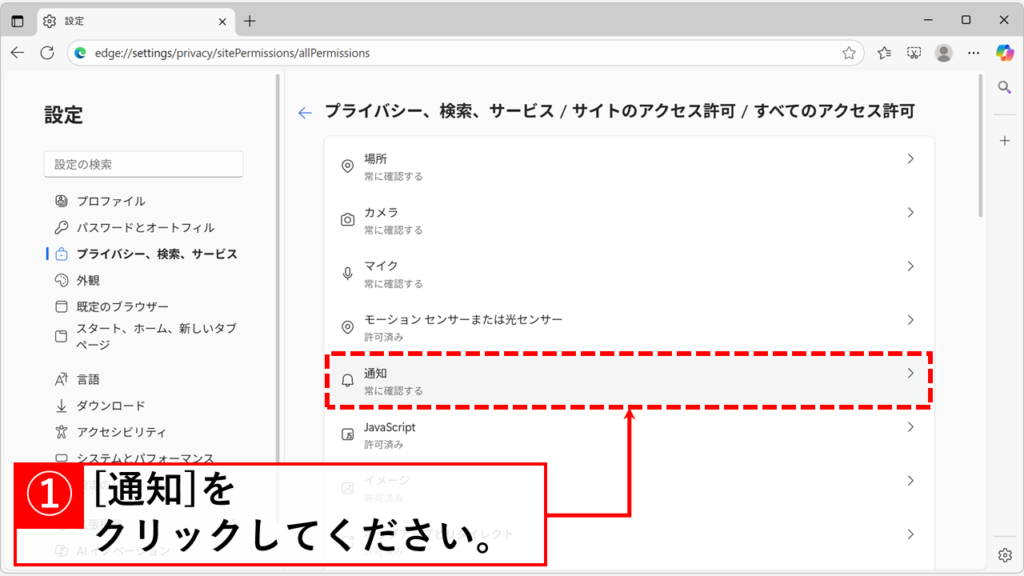Open the Settings and more ellipsis menu
The width and height of the screenshot is (1024, 576).
[x=974, y=53]
